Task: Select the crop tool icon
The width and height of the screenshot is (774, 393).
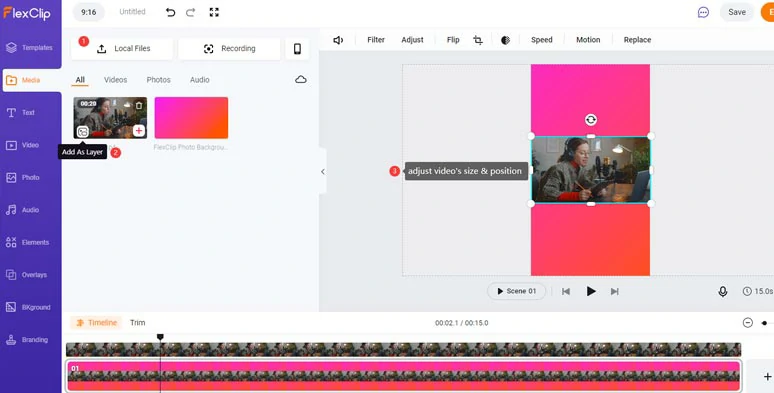Action: pos(478,40)
